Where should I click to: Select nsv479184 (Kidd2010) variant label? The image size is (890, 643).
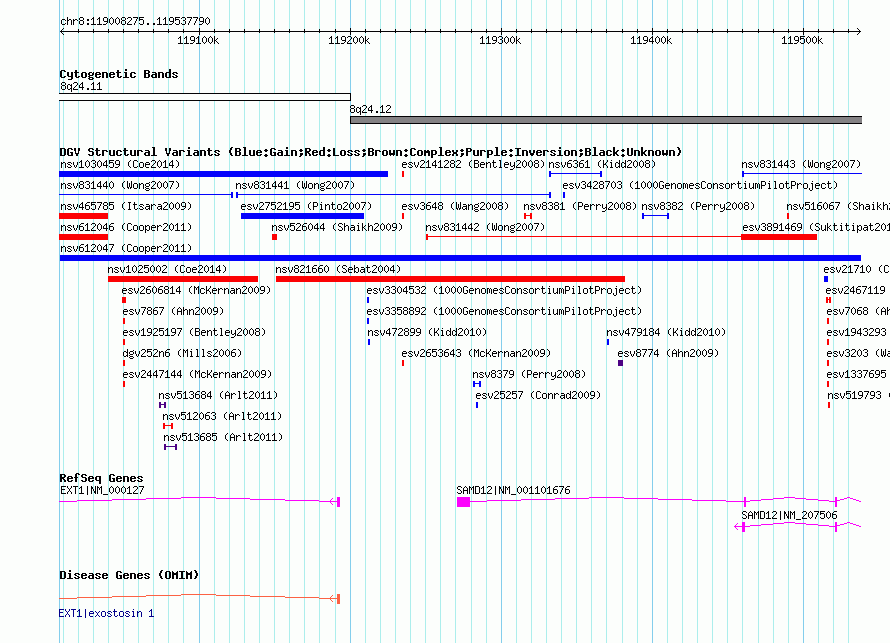[666, 332]
